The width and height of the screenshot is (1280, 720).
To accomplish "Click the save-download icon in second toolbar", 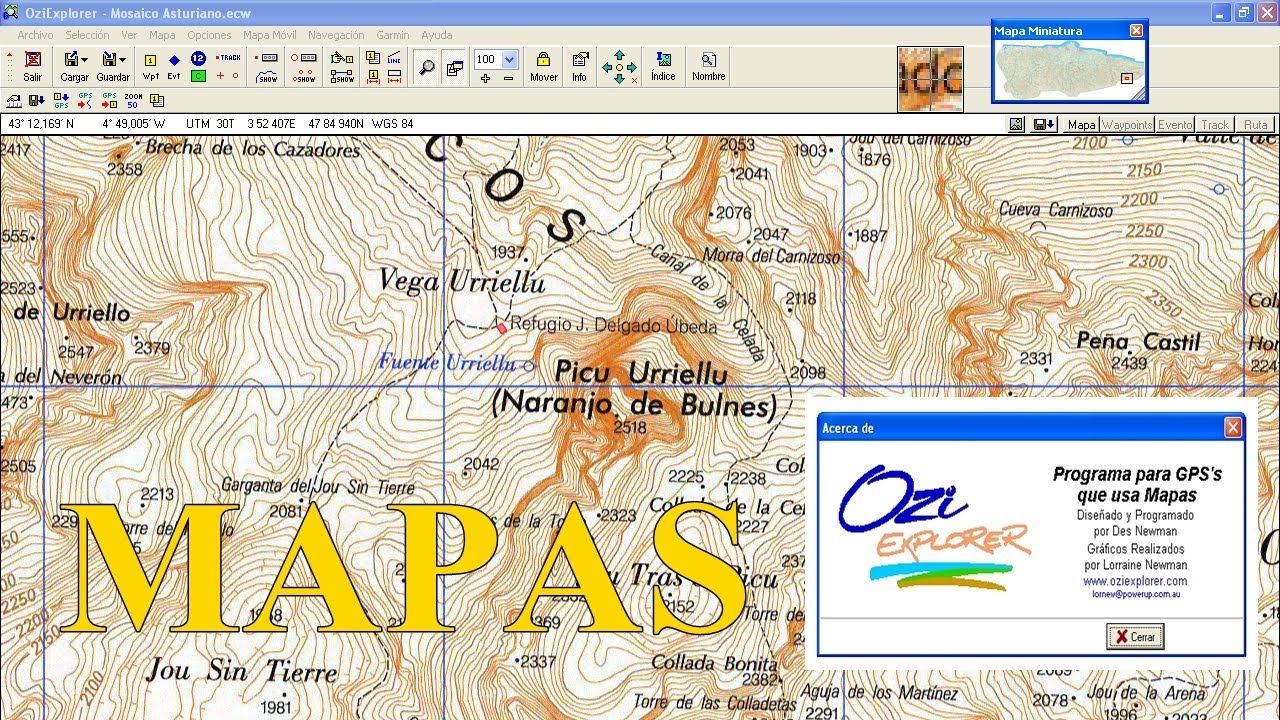I will [x=37, y=100].
